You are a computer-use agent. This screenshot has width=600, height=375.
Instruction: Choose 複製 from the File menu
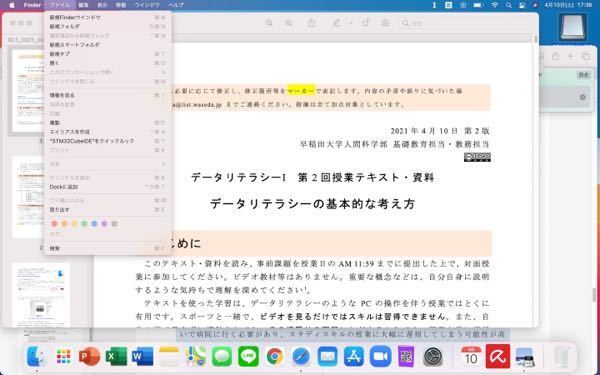[108, 122]
